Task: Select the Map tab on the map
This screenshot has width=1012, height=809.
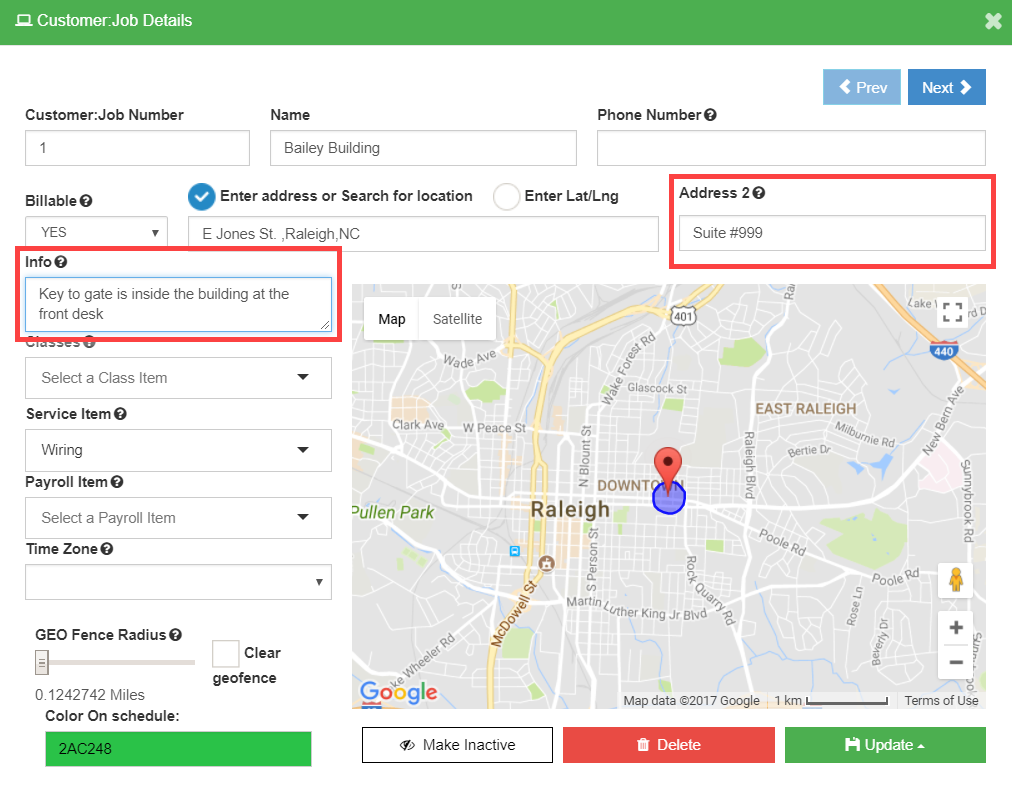Action: pyautogui.click(x=391, y=318)
